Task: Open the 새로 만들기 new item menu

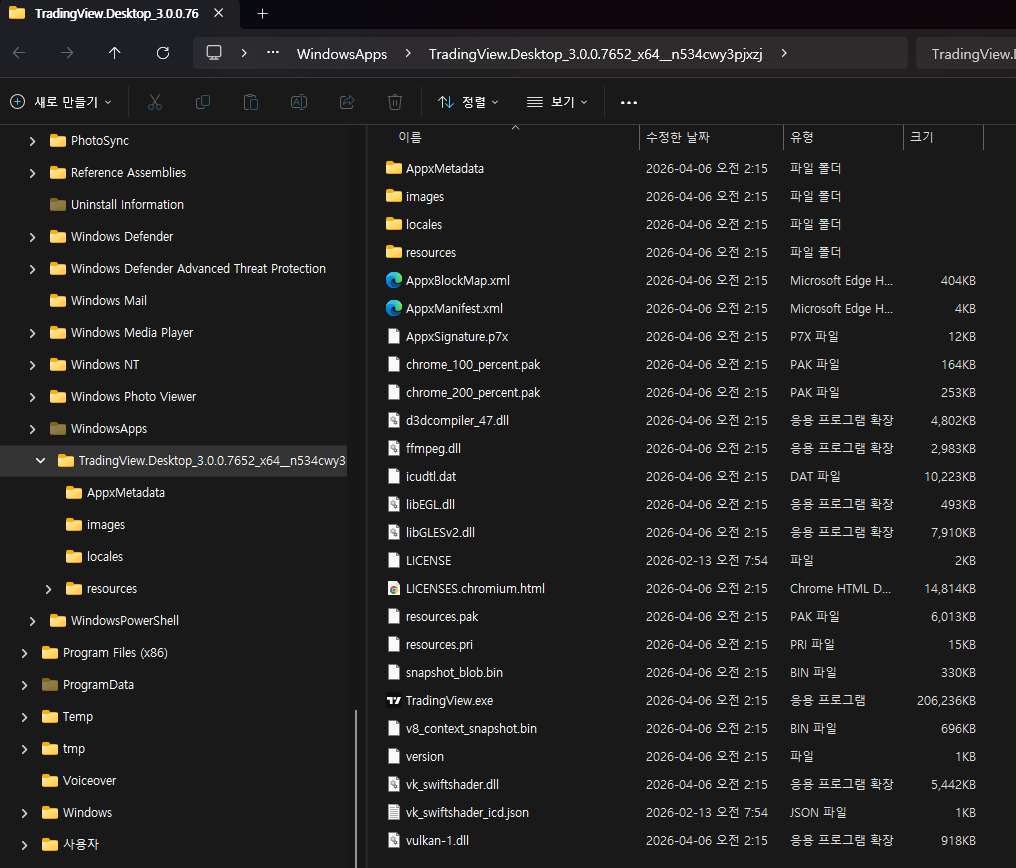Action: coord(60,102)
